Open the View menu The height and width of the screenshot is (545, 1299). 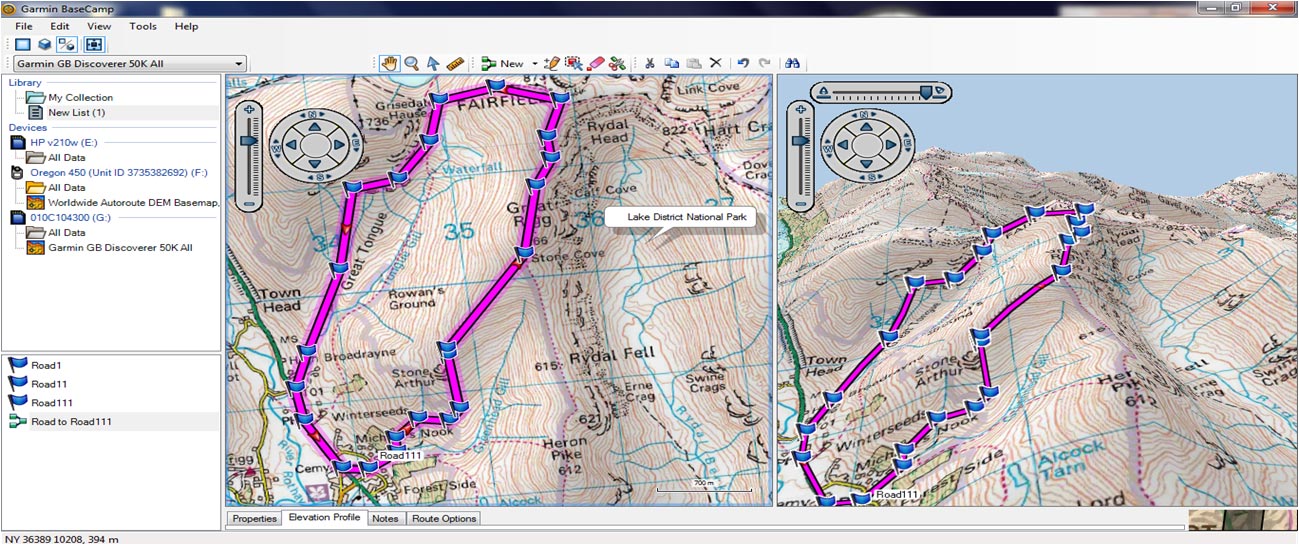[99, 26]
